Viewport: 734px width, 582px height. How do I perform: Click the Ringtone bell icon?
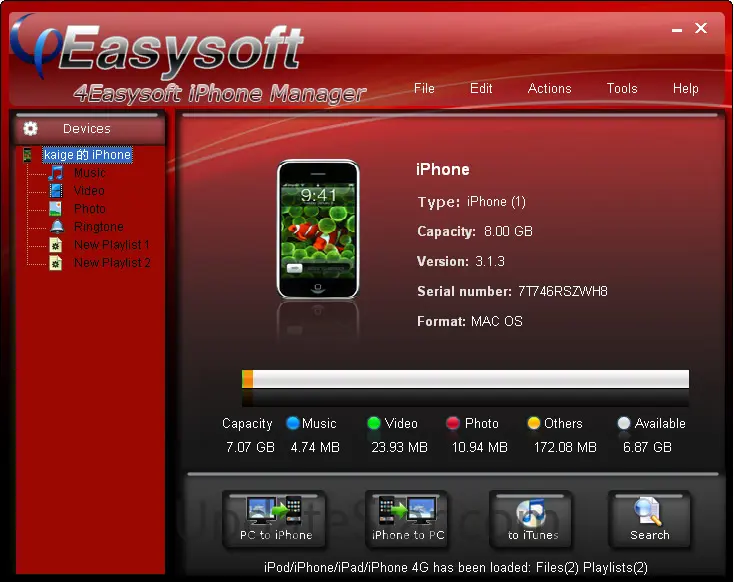pos(57,227)
